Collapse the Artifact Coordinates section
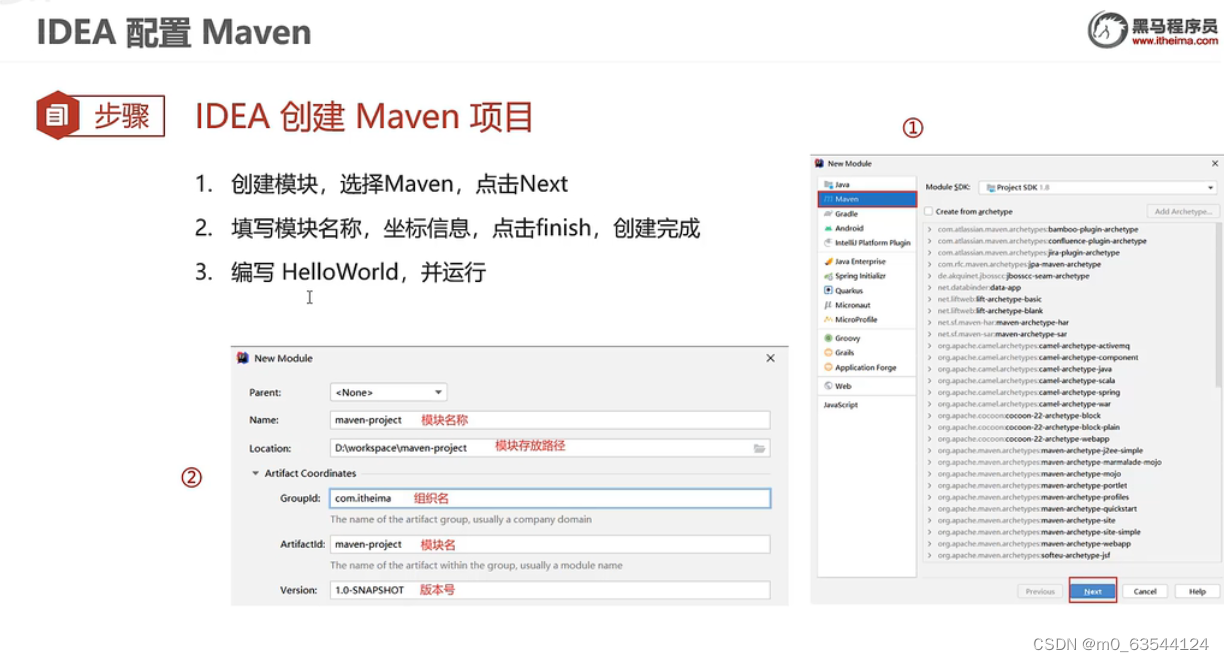This screenshot has width=1224, height=662. [x=257, y=473]
